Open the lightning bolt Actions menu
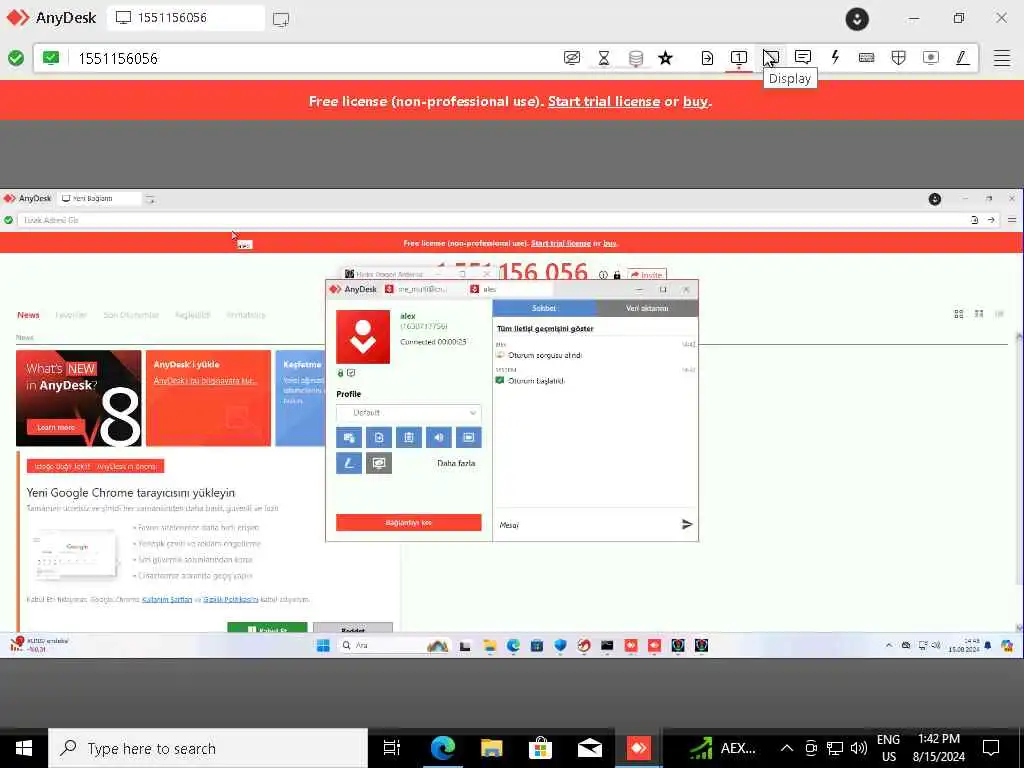The image size is (1024, 768). (x=835, y=57)
